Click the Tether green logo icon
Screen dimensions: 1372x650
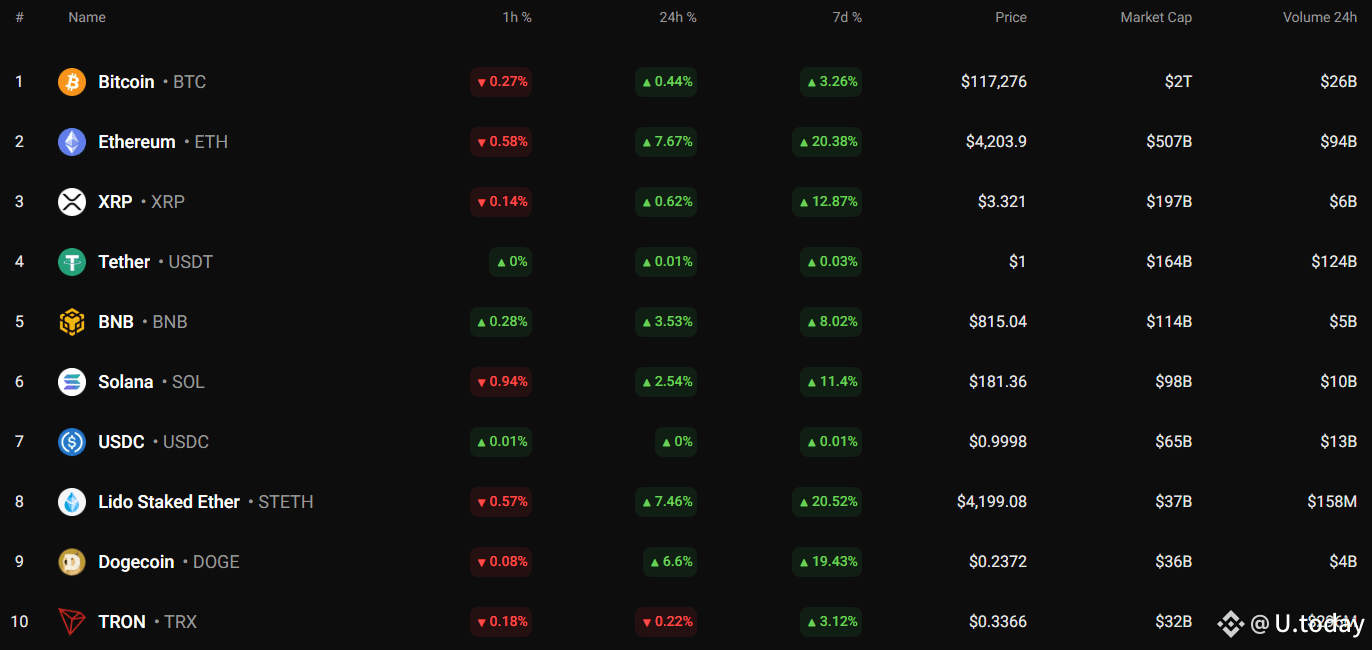click(72, 262)
